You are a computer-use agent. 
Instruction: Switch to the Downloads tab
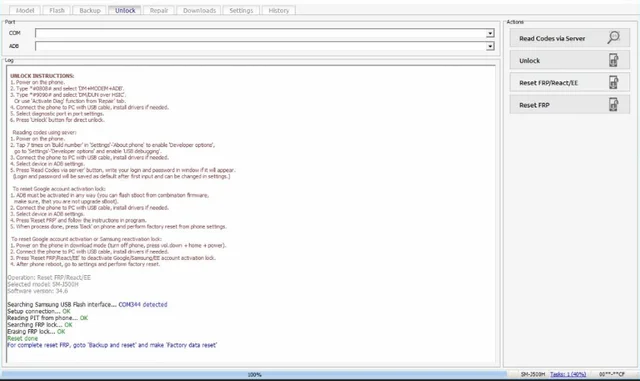coord(199,10)
